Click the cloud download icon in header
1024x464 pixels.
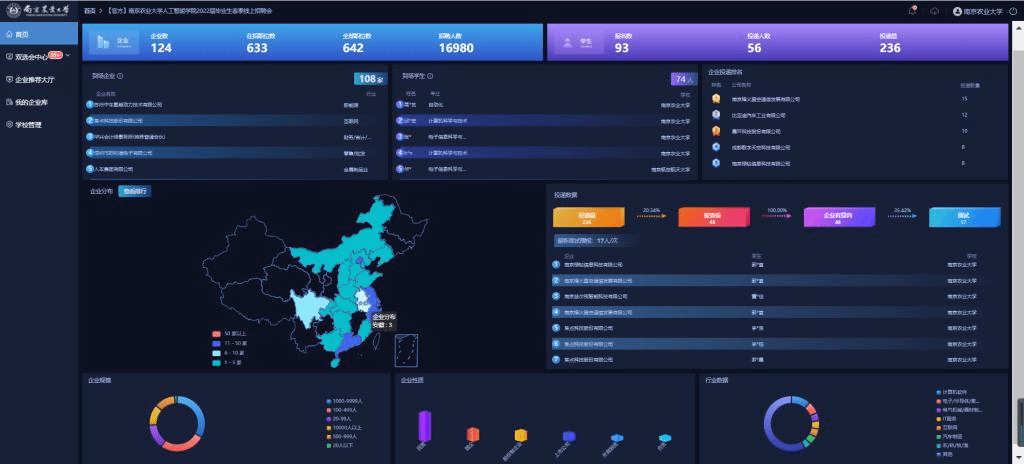pos(934,10)
